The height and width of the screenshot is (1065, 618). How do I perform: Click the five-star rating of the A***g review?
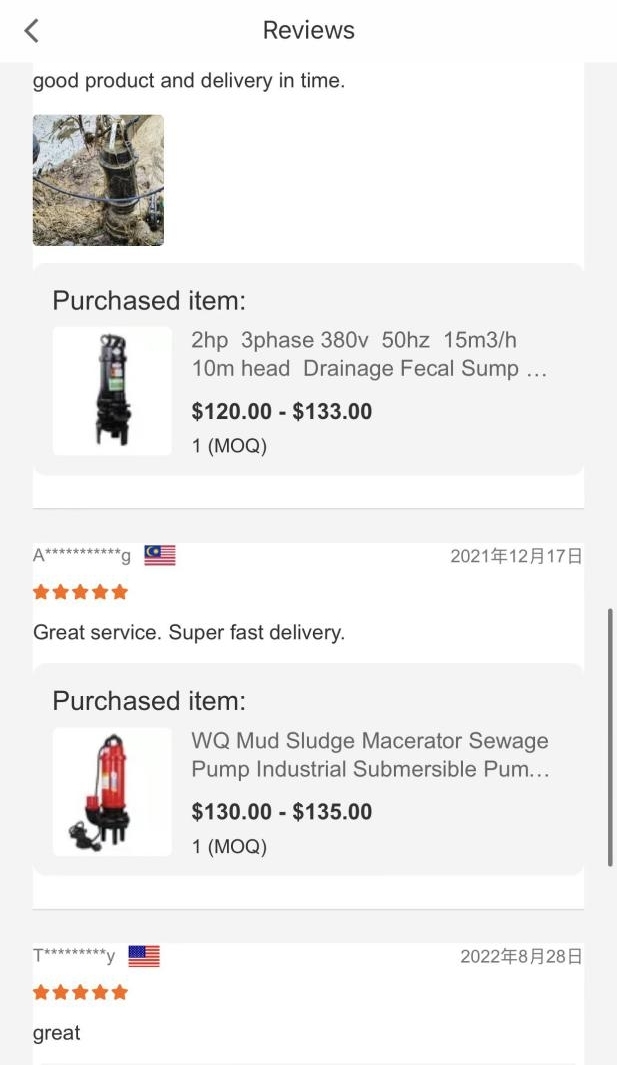pos(80,592)
